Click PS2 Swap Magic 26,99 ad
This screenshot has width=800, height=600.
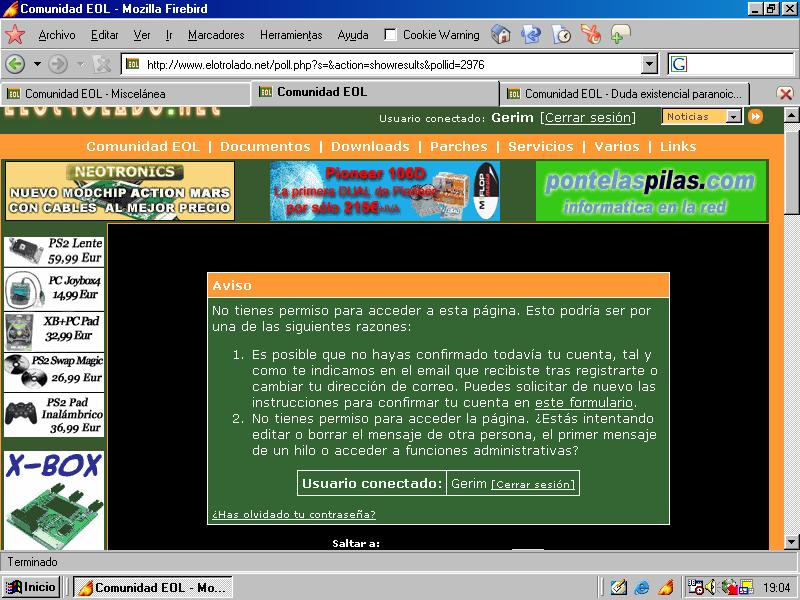(54, 371)
